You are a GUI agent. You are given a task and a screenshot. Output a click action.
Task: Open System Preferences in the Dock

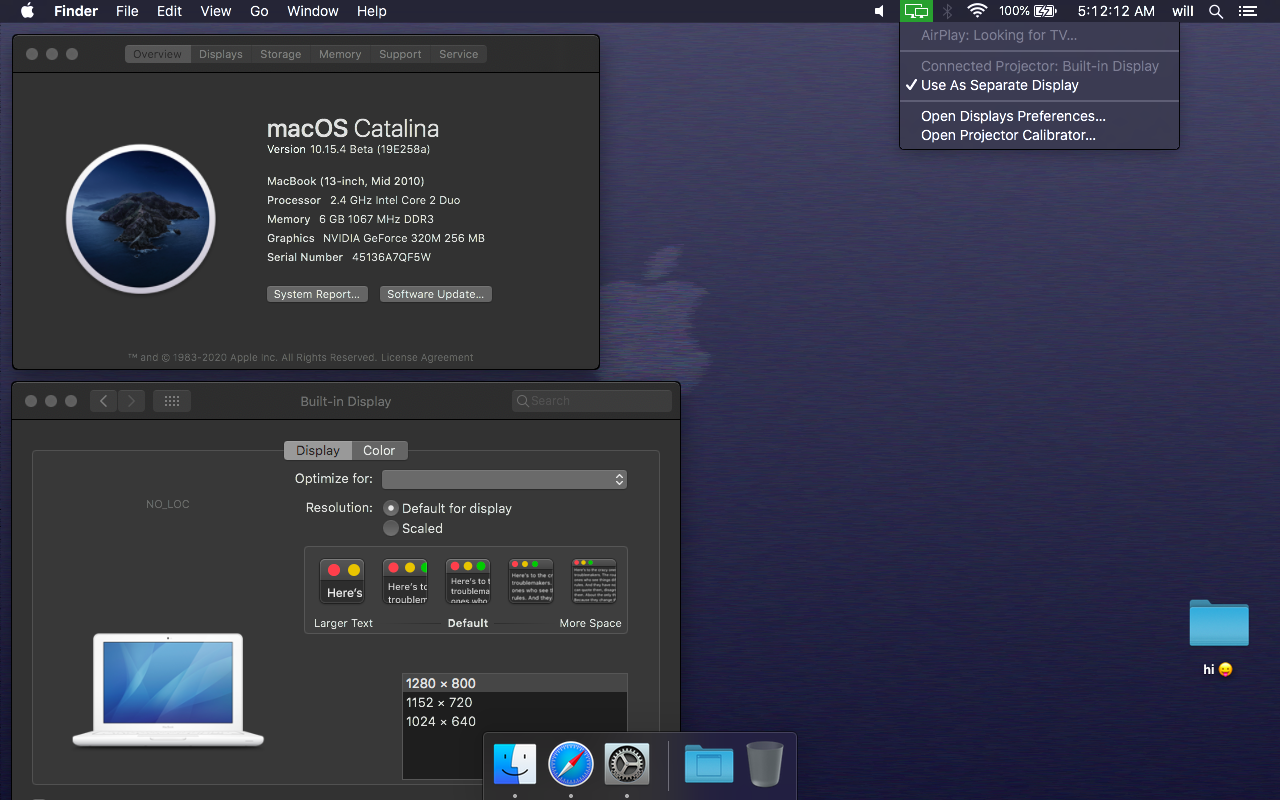(627, 764)
